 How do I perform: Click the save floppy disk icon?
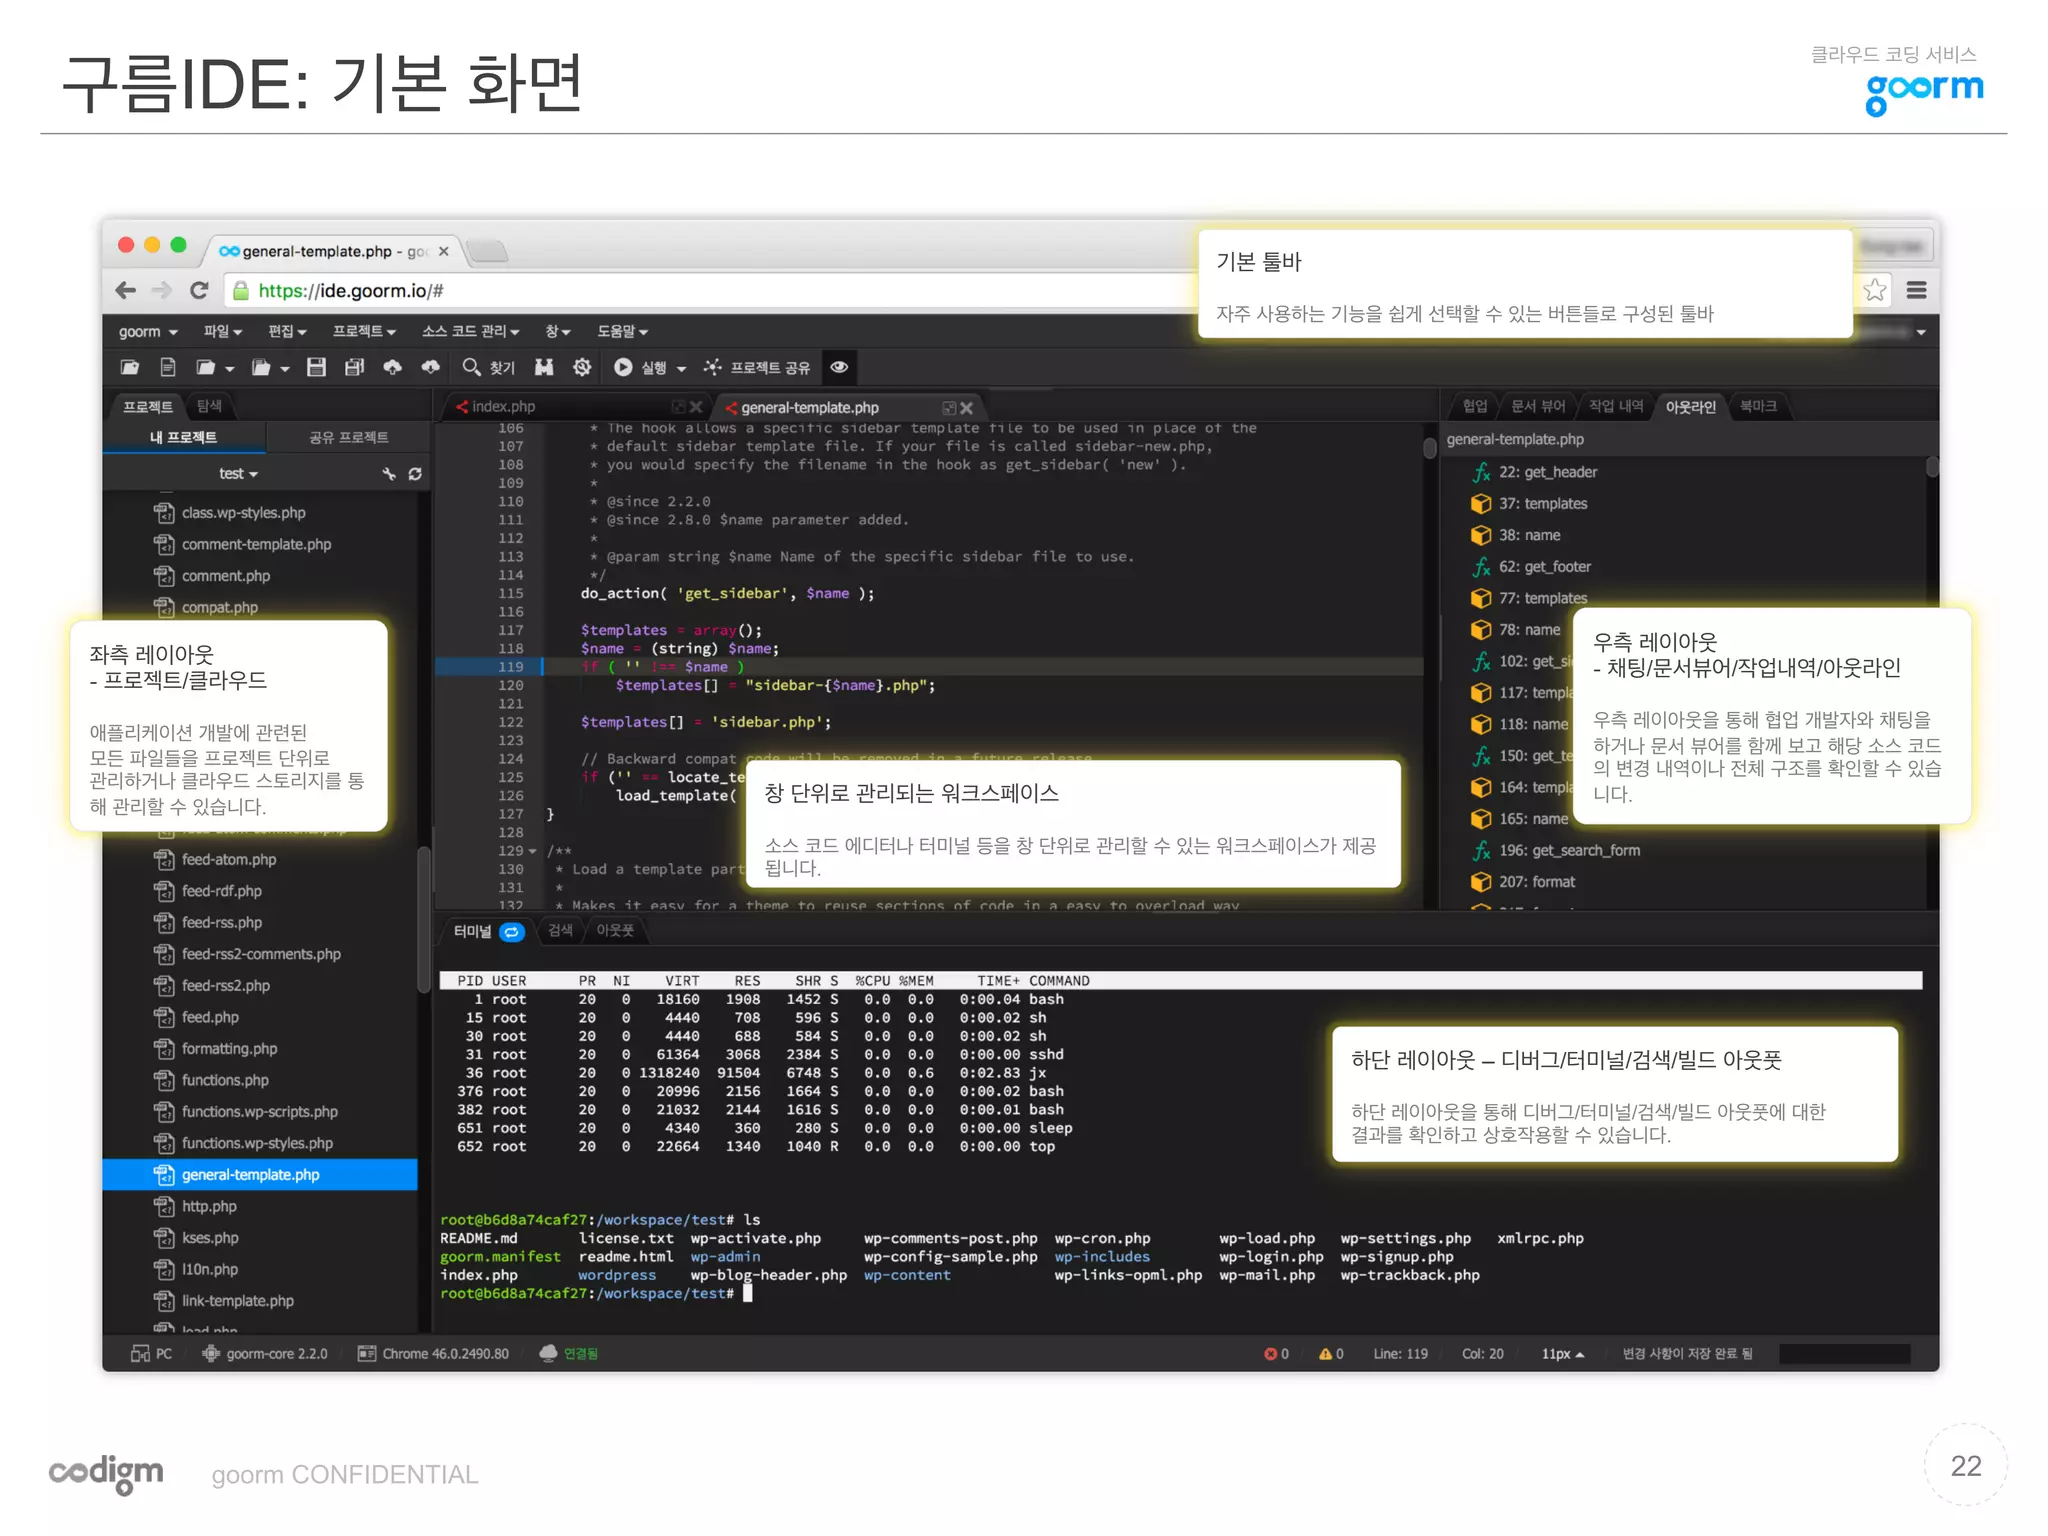pos(316,367)
